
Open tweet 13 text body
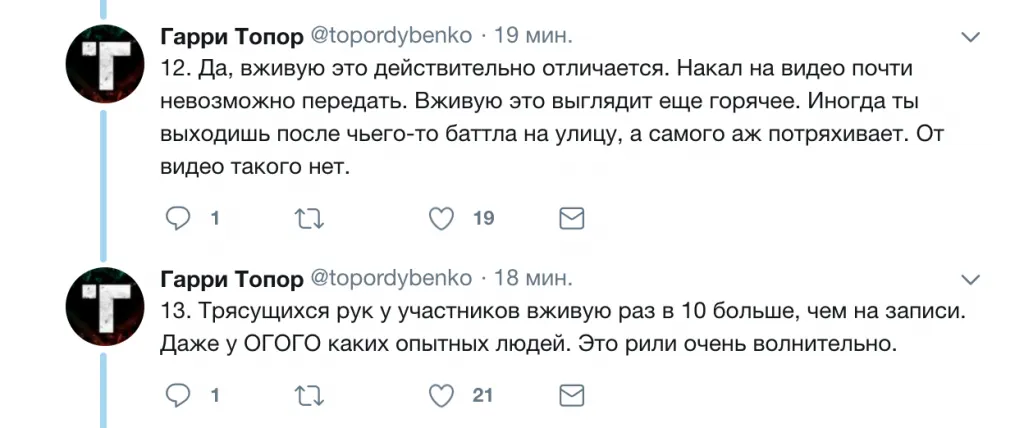[540, 329]
